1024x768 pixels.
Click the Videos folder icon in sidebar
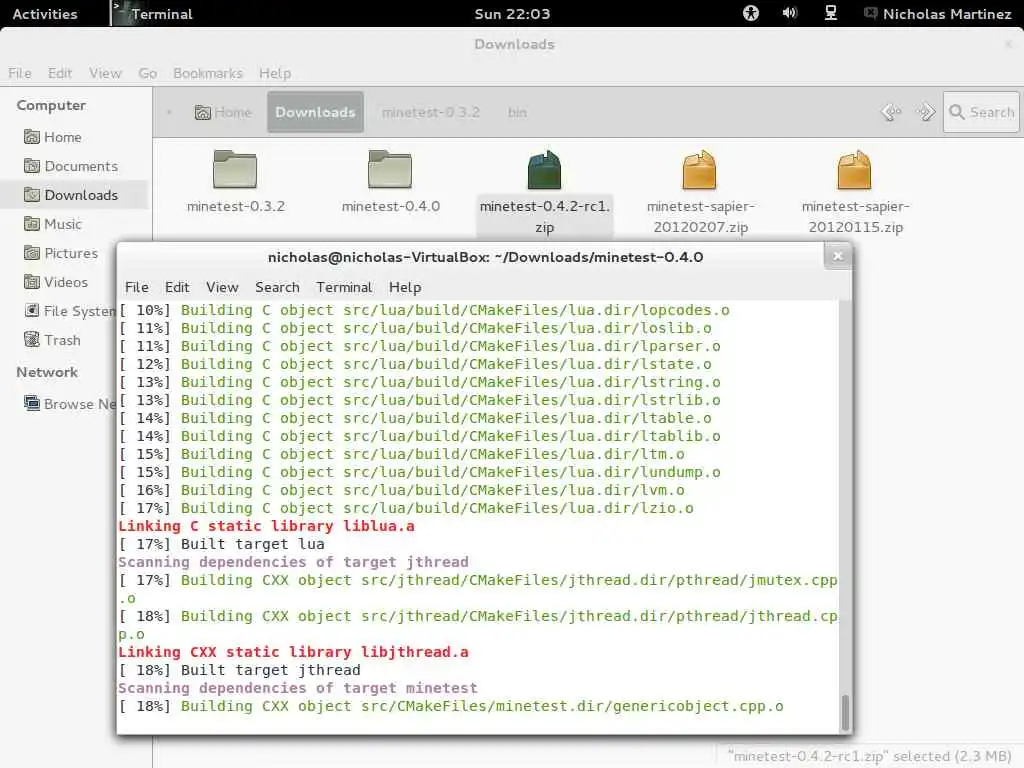pyautogui.click(x=31, y=281)
